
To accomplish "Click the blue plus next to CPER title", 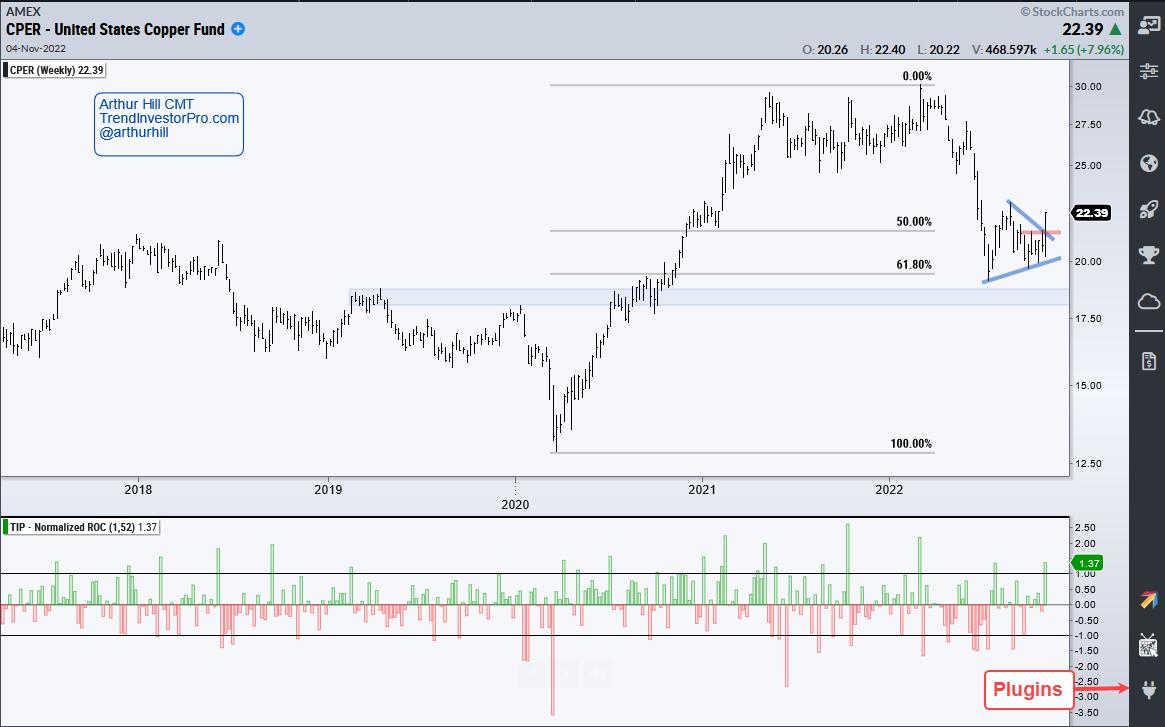I will point(238,29).
